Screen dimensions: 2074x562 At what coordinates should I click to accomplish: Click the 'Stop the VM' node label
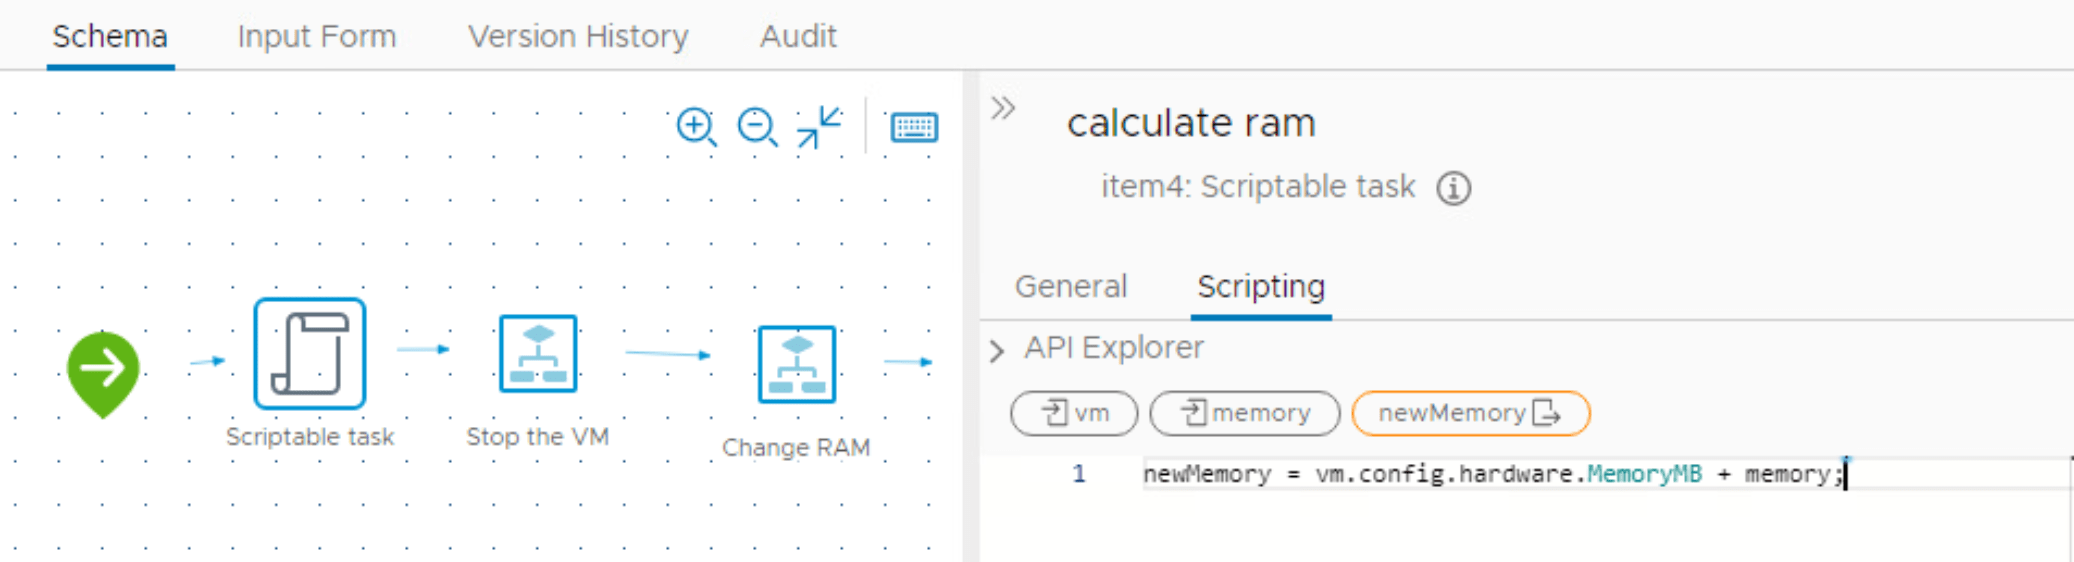538,437
